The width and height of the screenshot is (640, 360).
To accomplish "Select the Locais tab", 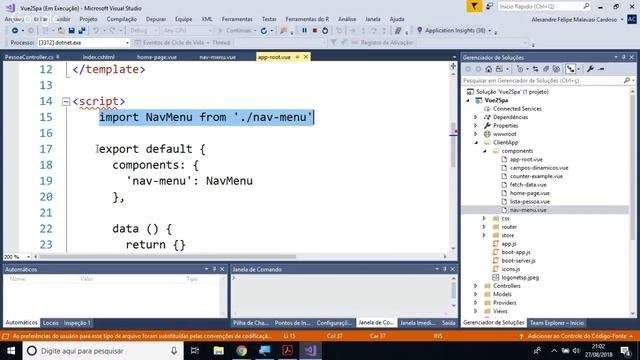I will tap(51, 323).
